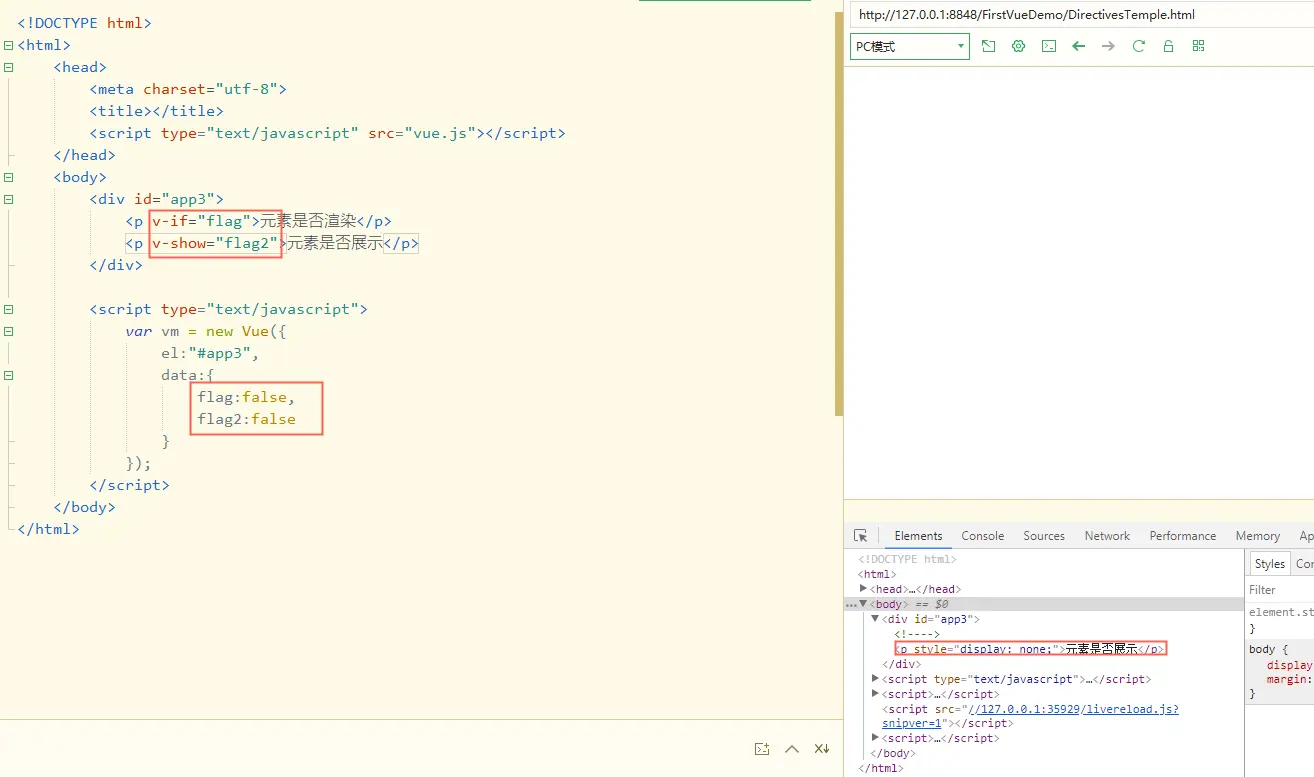Click the element.style rule in Styles pane
The width and height of the screenshot is (1314, 777).
tap(1281, 620)
